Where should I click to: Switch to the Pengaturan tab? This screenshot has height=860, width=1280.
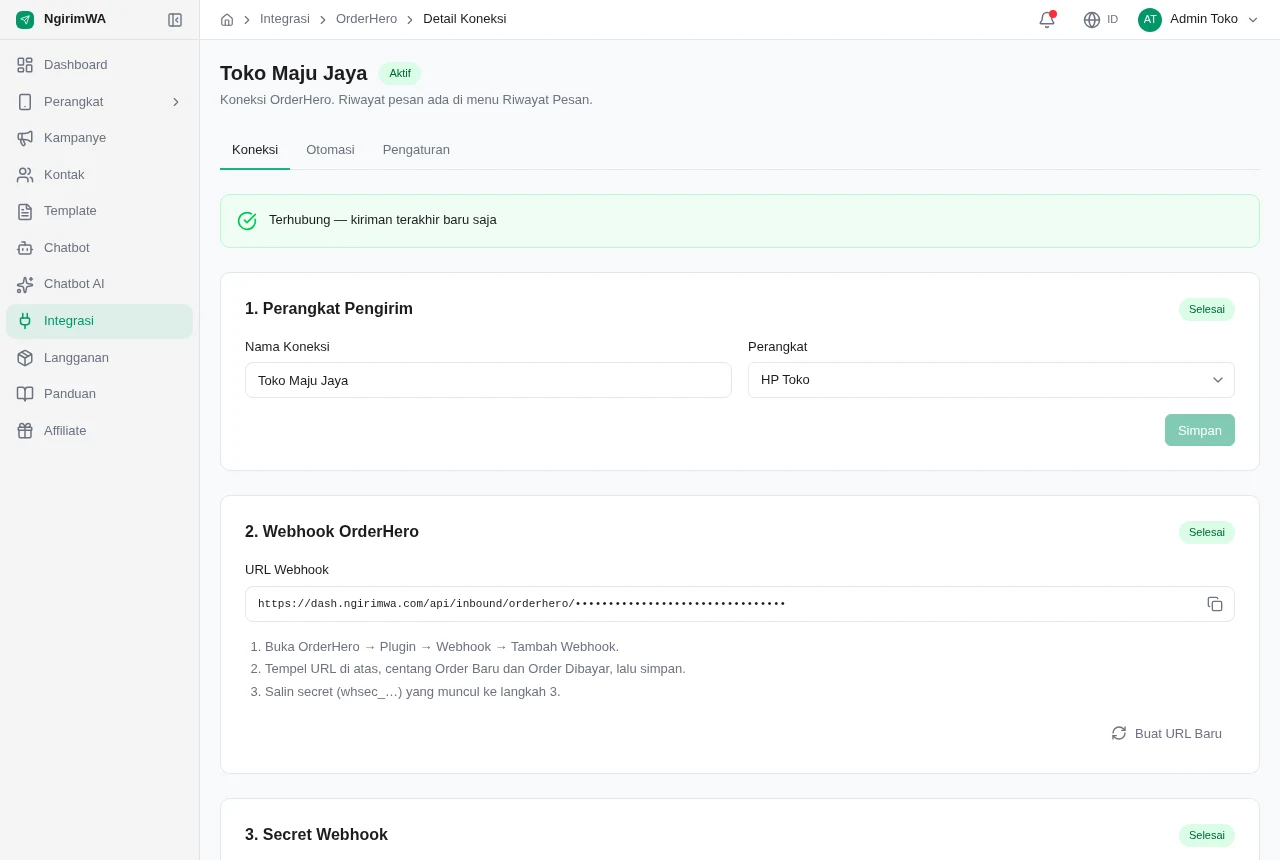(x=416, y=150)
